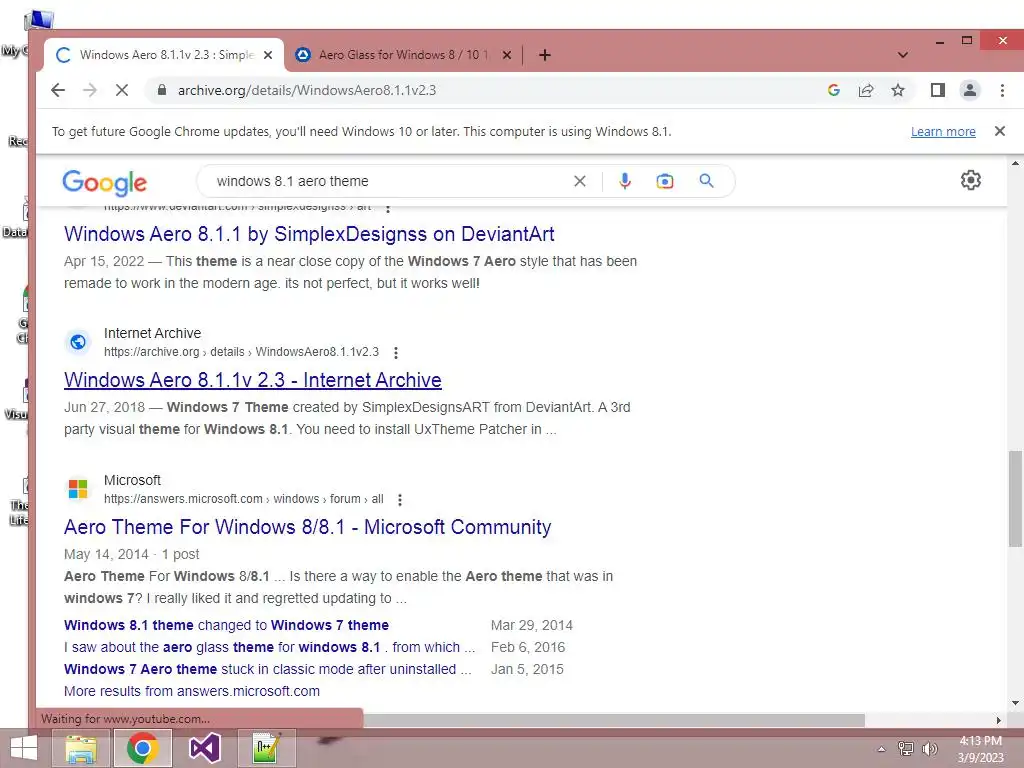This screenshot has width=1024, height=768.
Task: Open the Chrome profile avatar
Action: [x=970, y=90]
